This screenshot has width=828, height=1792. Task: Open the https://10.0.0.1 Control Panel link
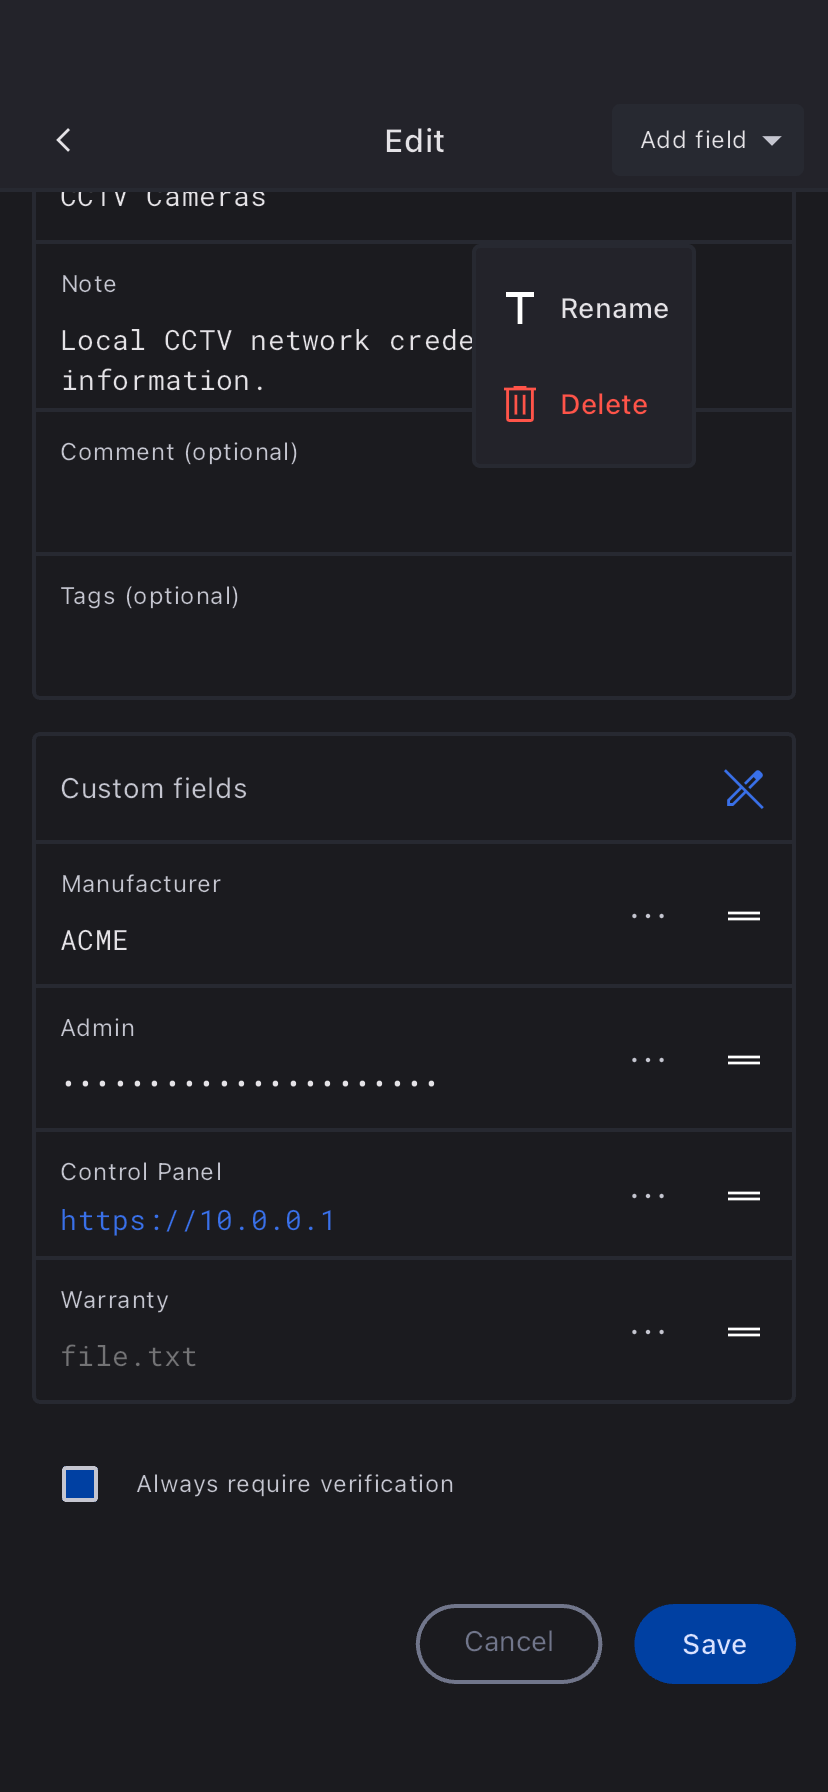click(198, 1221)
